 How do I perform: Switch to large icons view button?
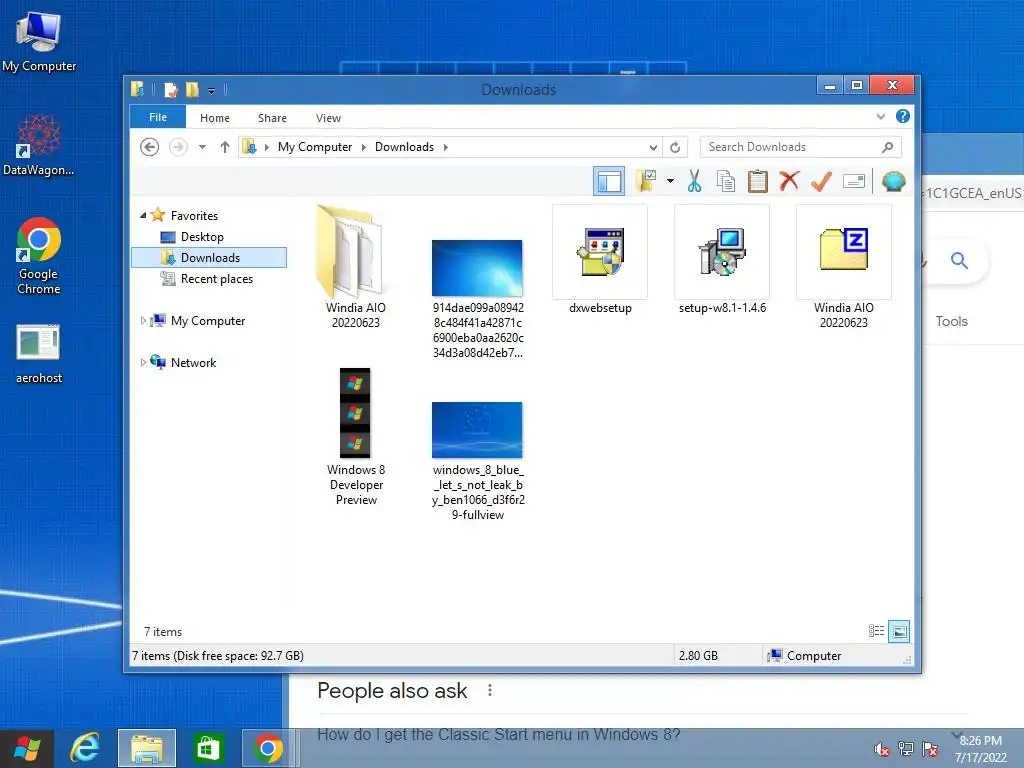pyautogui.click(x=899, y=631)
